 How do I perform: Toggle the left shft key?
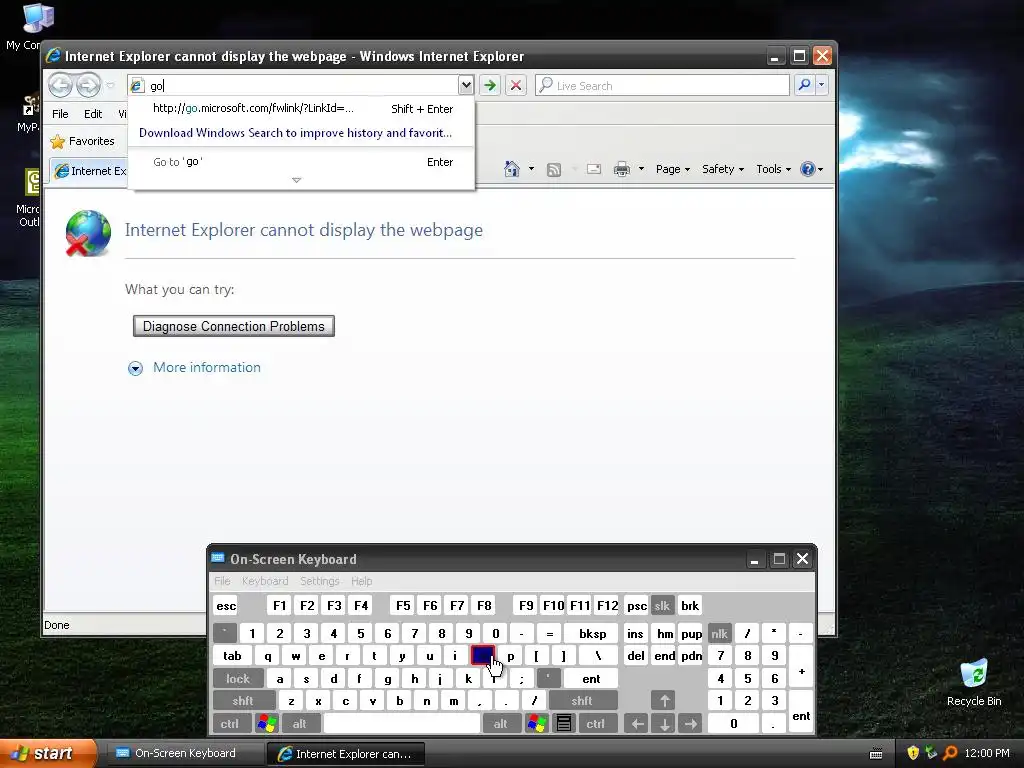coord(243,701)
